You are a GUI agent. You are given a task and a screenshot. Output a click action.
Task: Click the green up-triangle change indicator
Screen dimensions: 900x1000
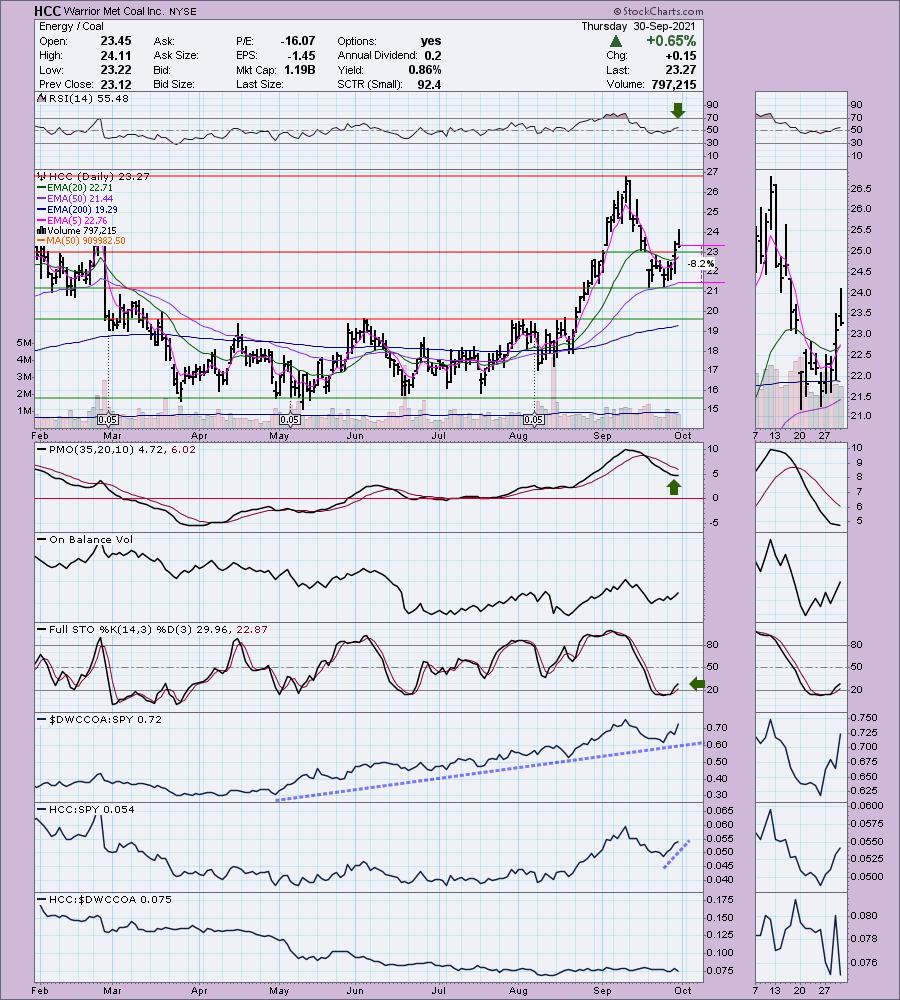(x=616, y=41)
